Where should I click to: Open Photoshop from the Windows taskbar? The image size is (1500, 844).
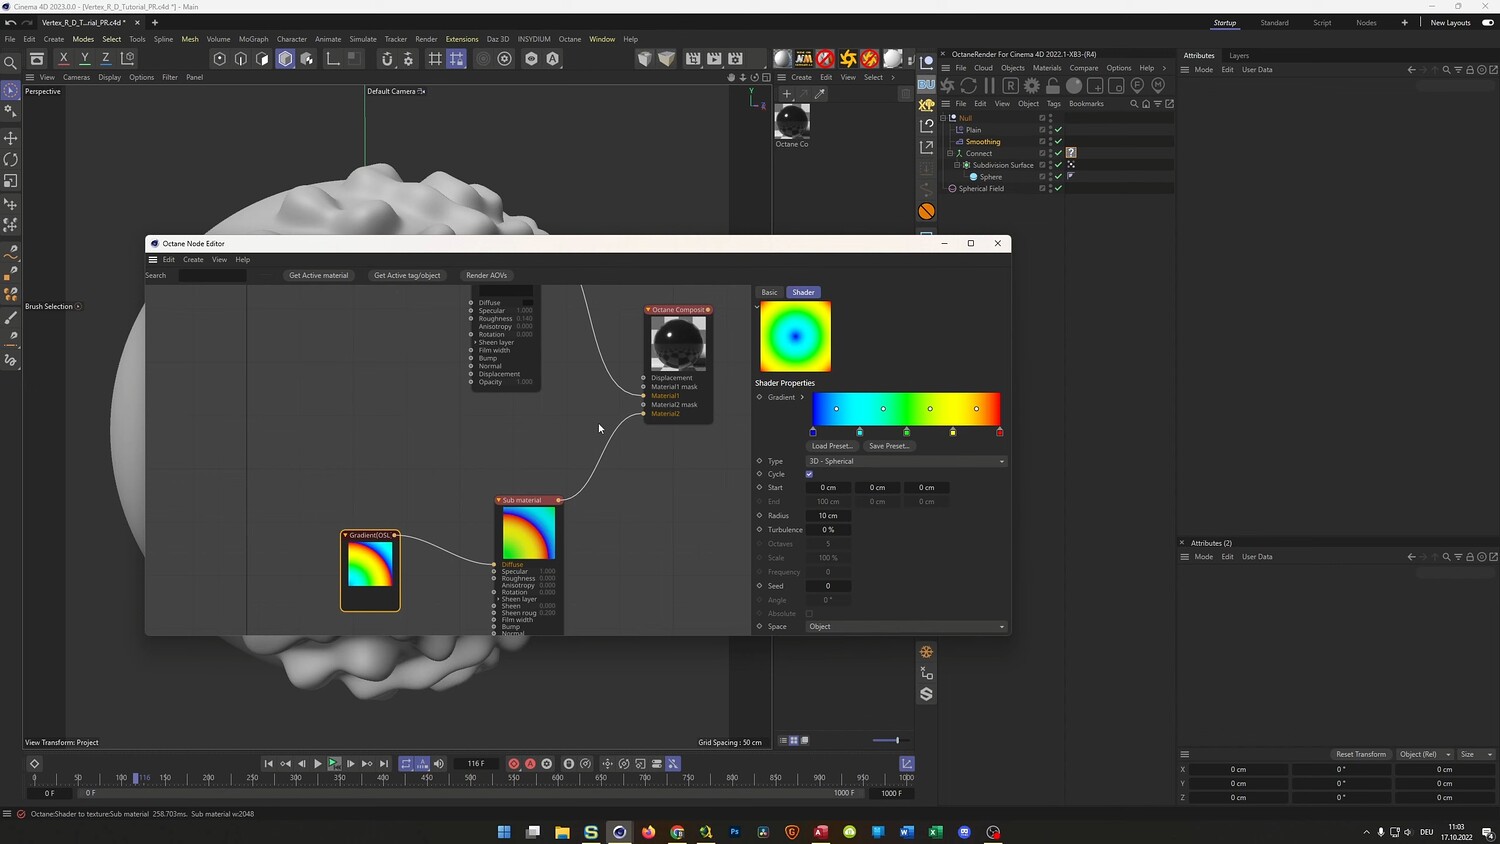point(735,832)
